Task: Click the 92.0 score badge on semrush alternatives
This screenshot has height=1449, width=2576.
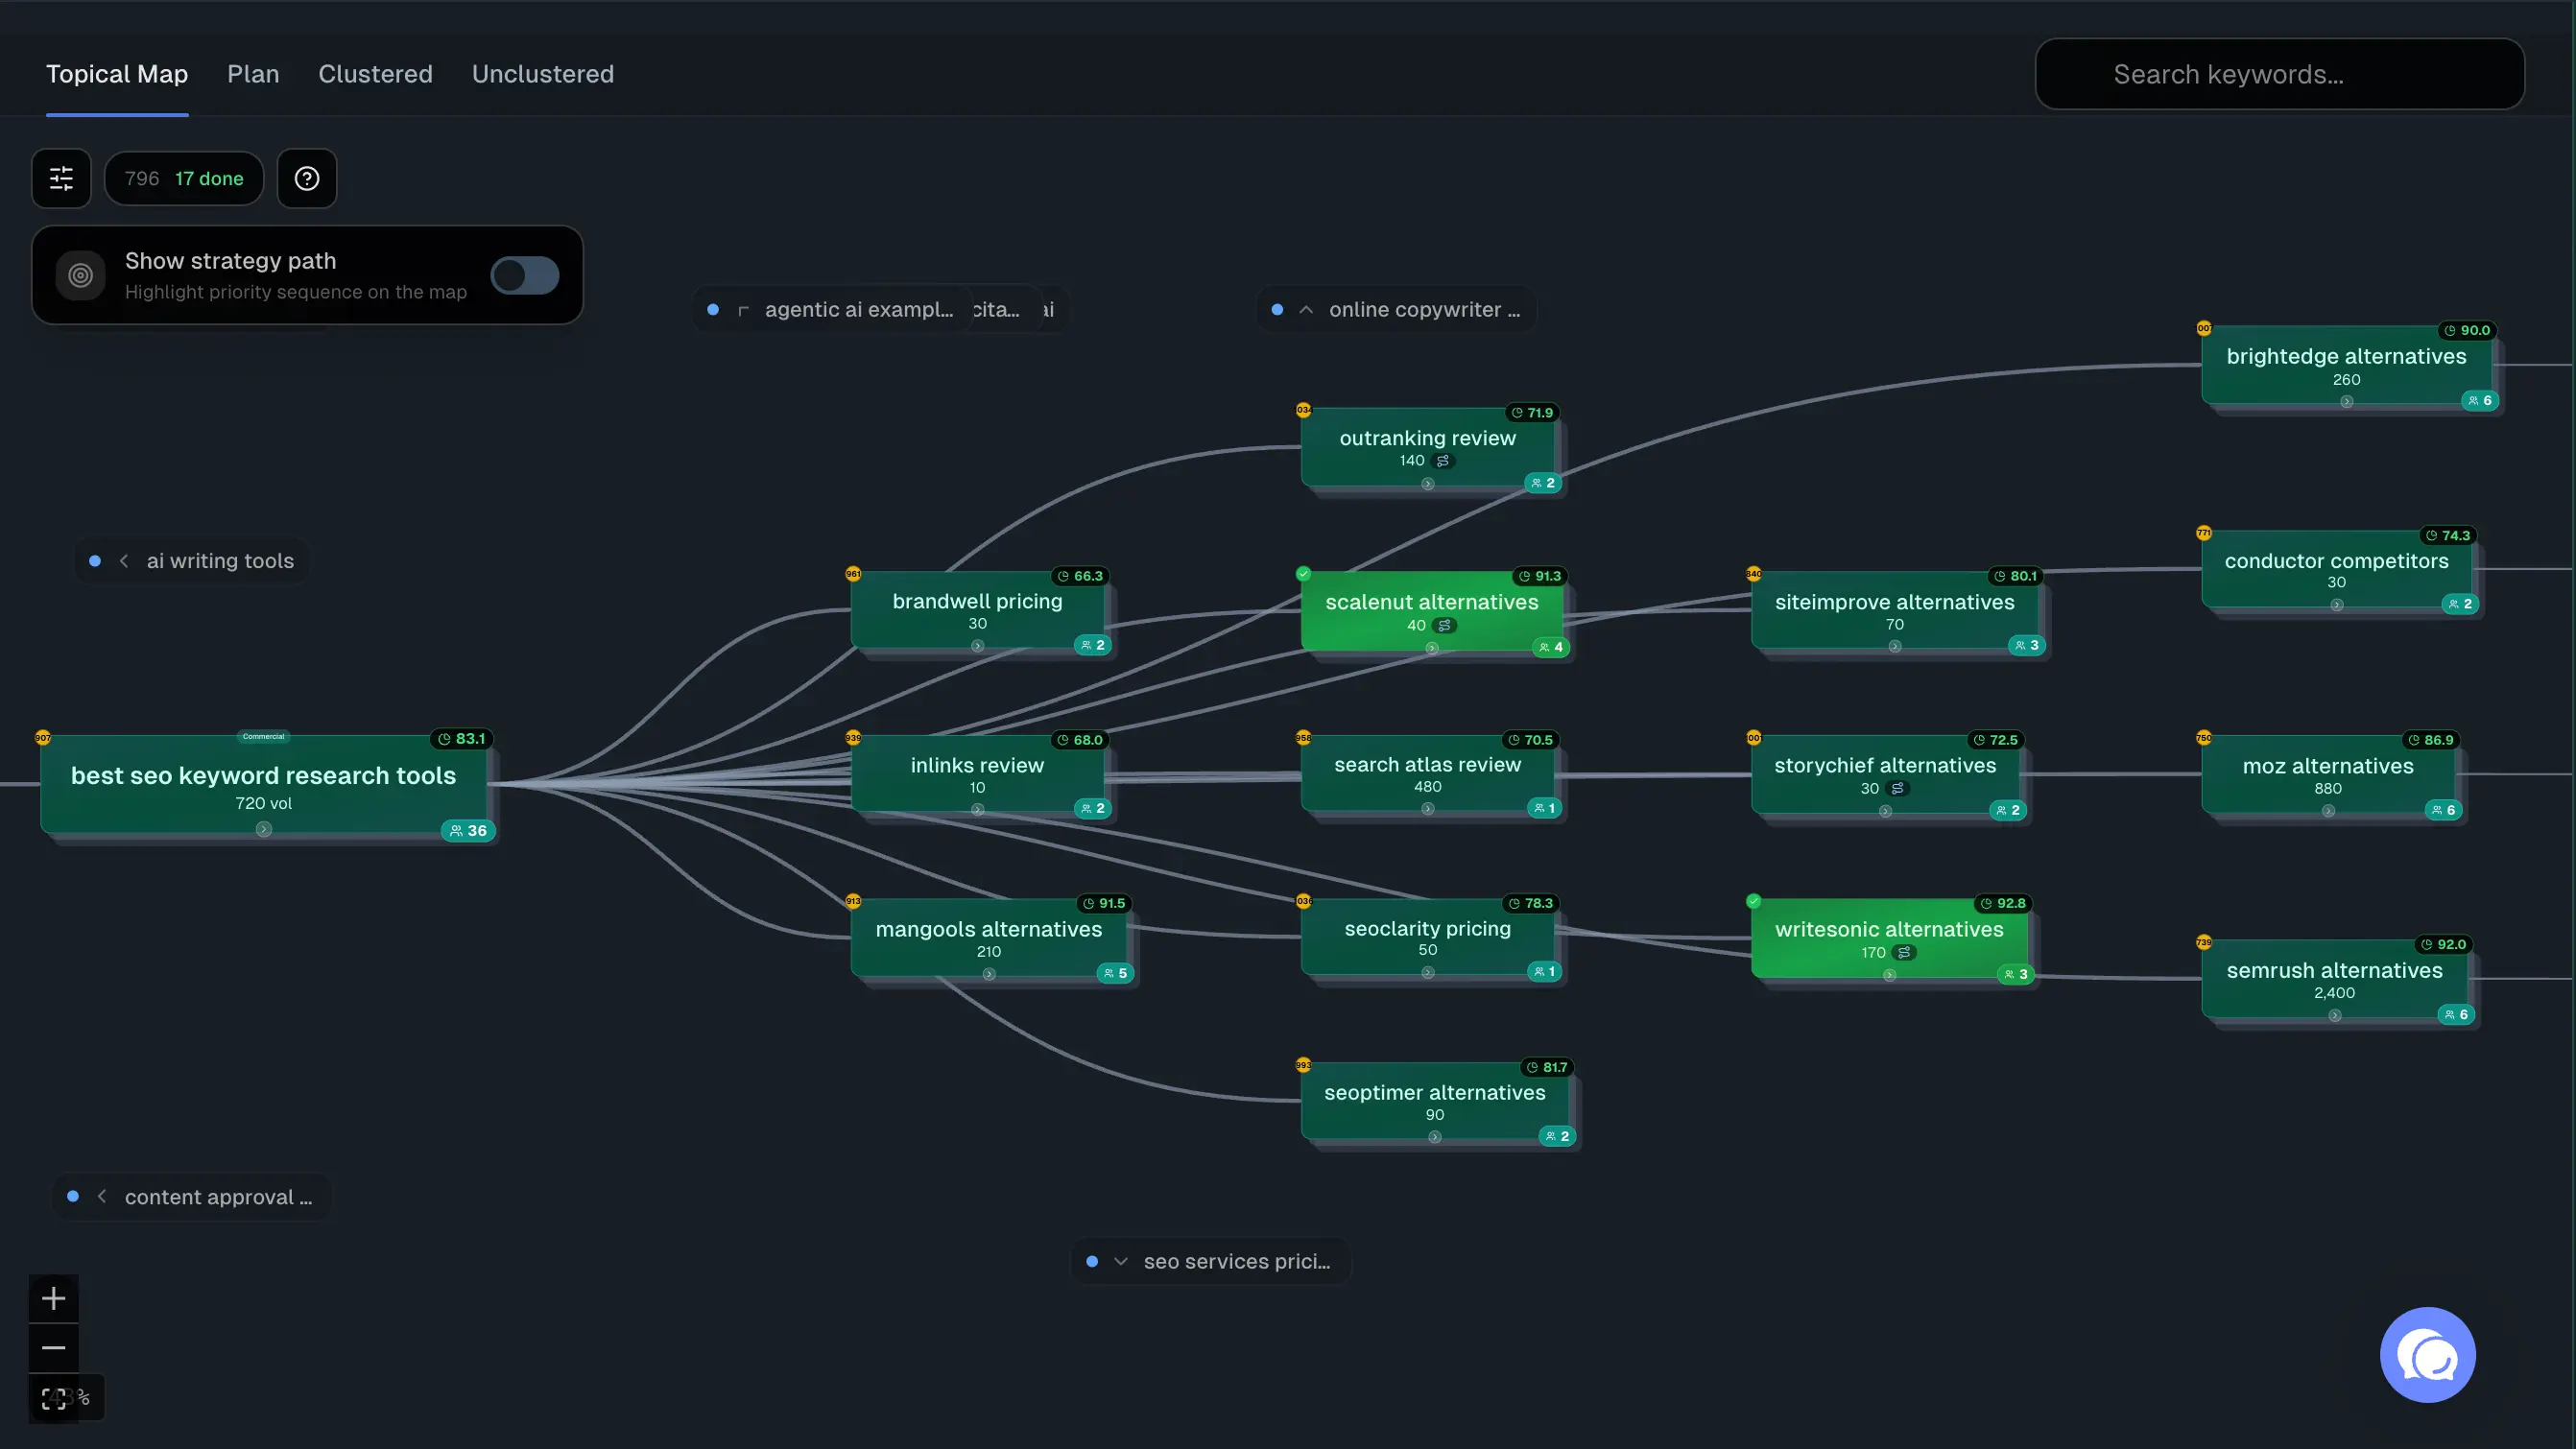Action: (x=2443, y=944)
